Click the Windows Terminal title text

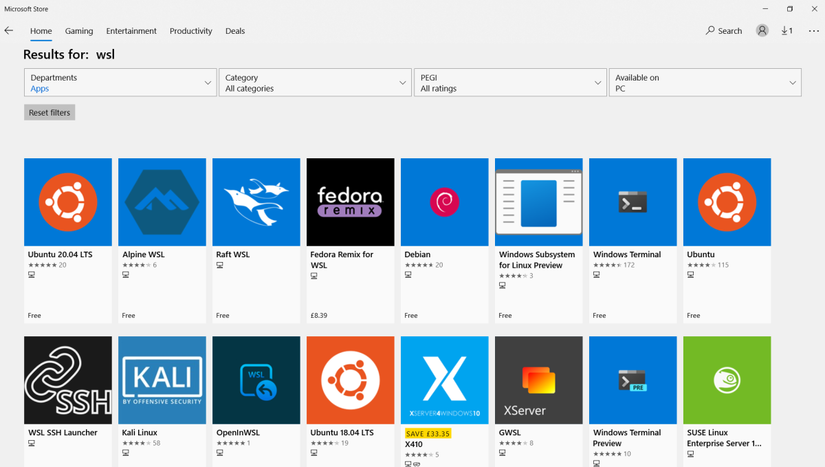tap(627, 255)
